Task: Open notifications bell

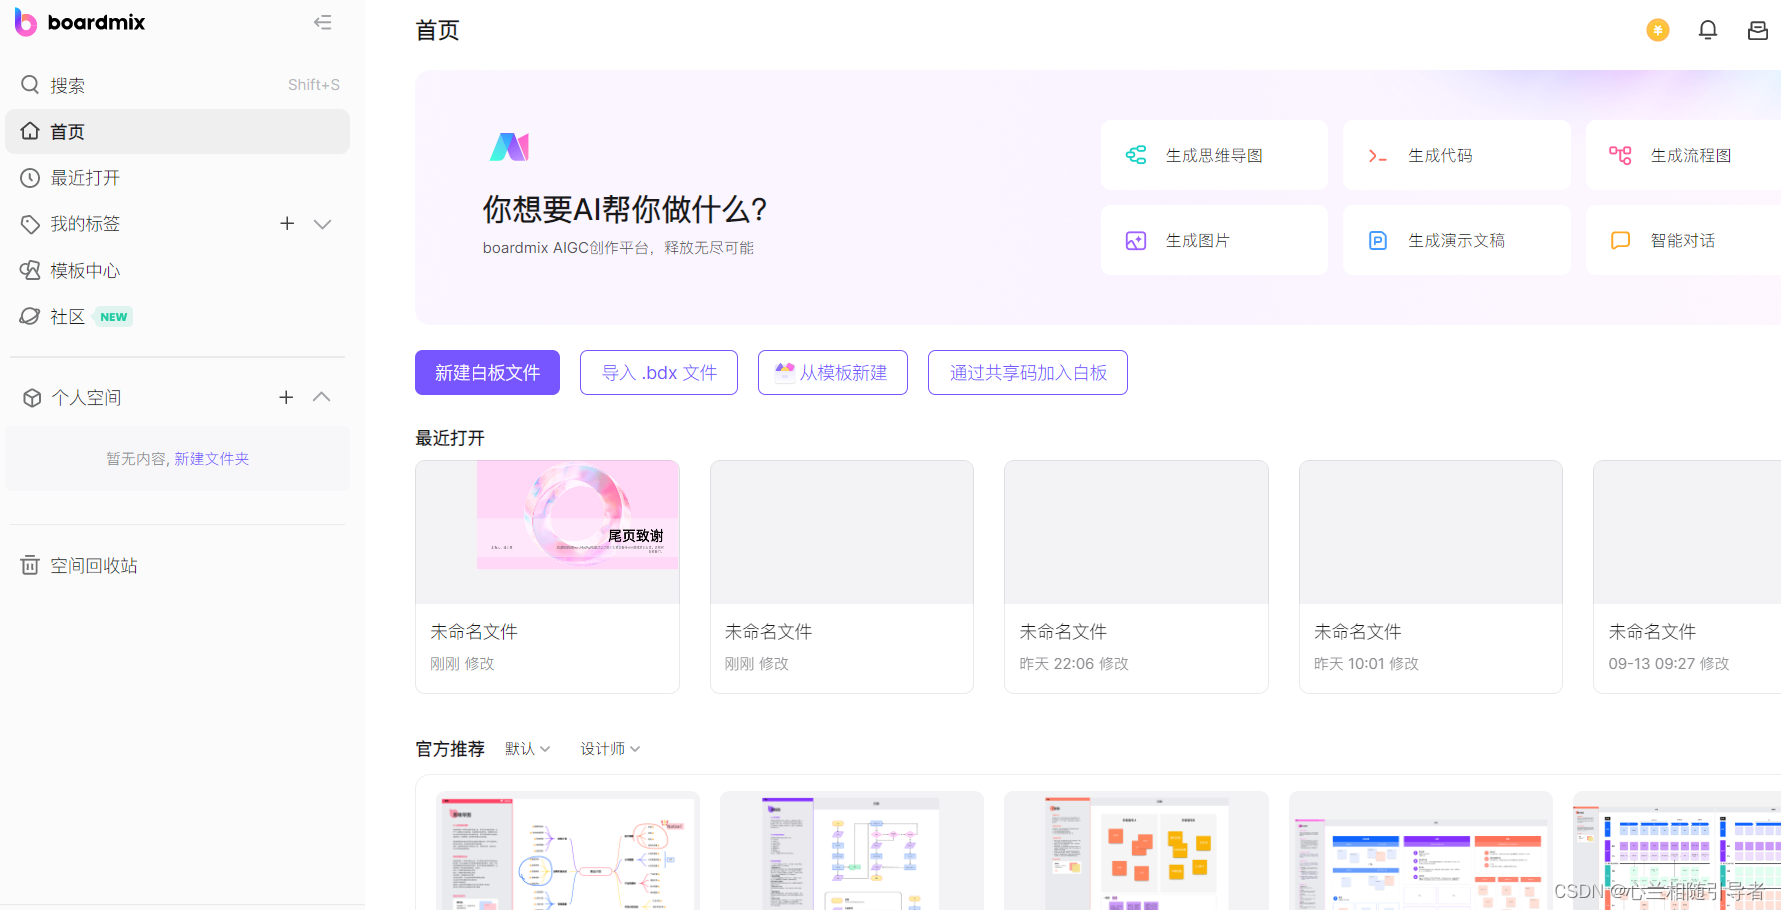Action: click(x=1708, y=30)
